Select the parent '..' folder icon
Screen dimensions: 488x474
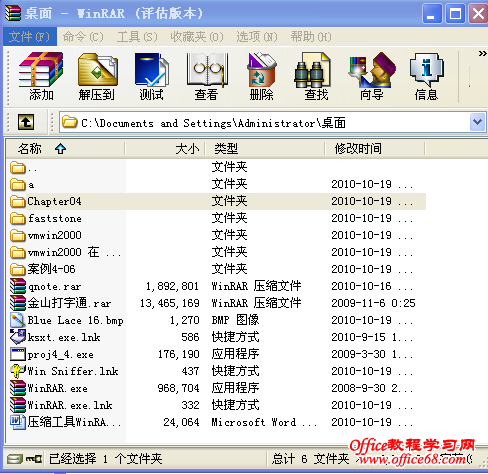(x=18, y=167)
